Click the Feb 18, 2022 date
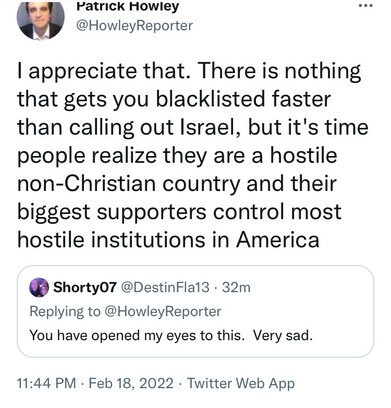 tap(131, 383)
